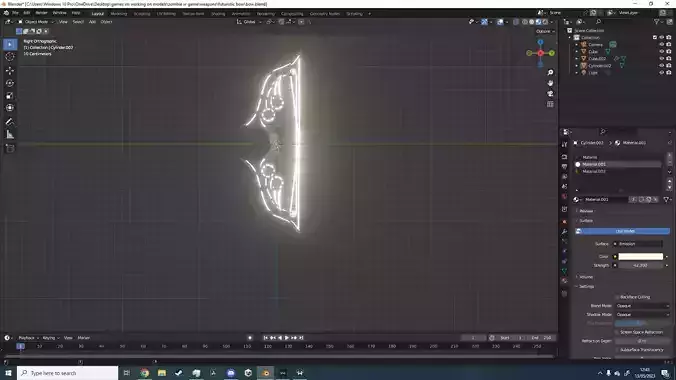The height and width of the screenshot is (380, 676).
Task: Open the View Layer properties tab
Action: coord(564,177)
